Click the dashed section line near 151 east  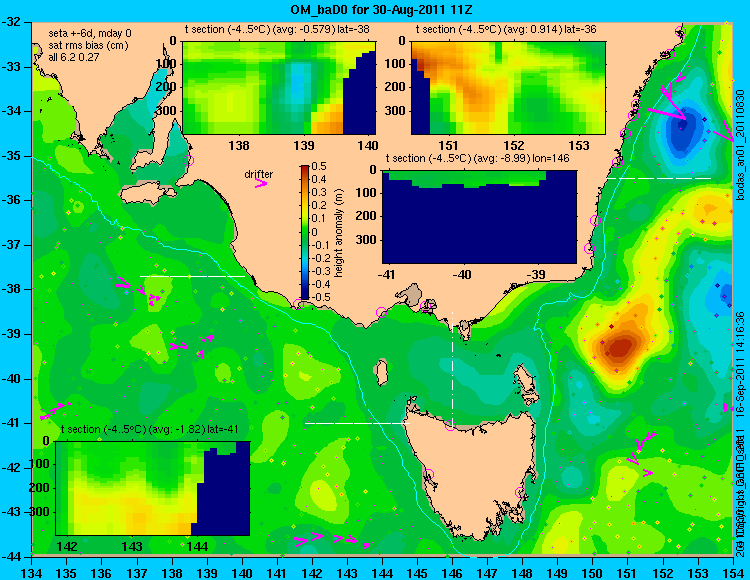point(659,178)
